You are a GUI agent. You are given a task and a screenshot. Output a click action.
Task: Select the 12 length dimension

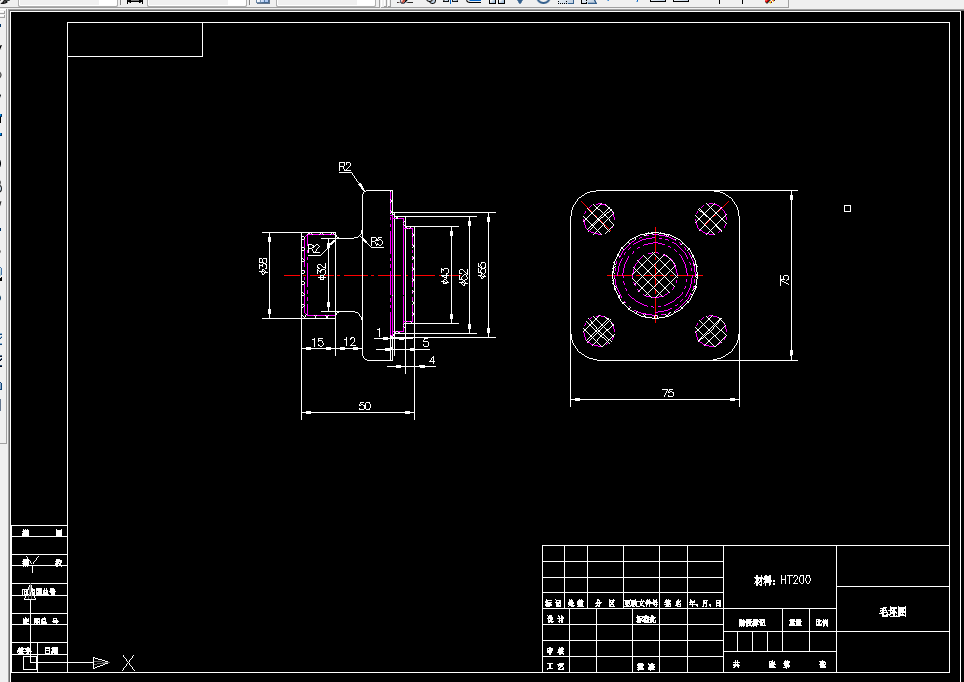pyautogui.click(x=349, y=341)
